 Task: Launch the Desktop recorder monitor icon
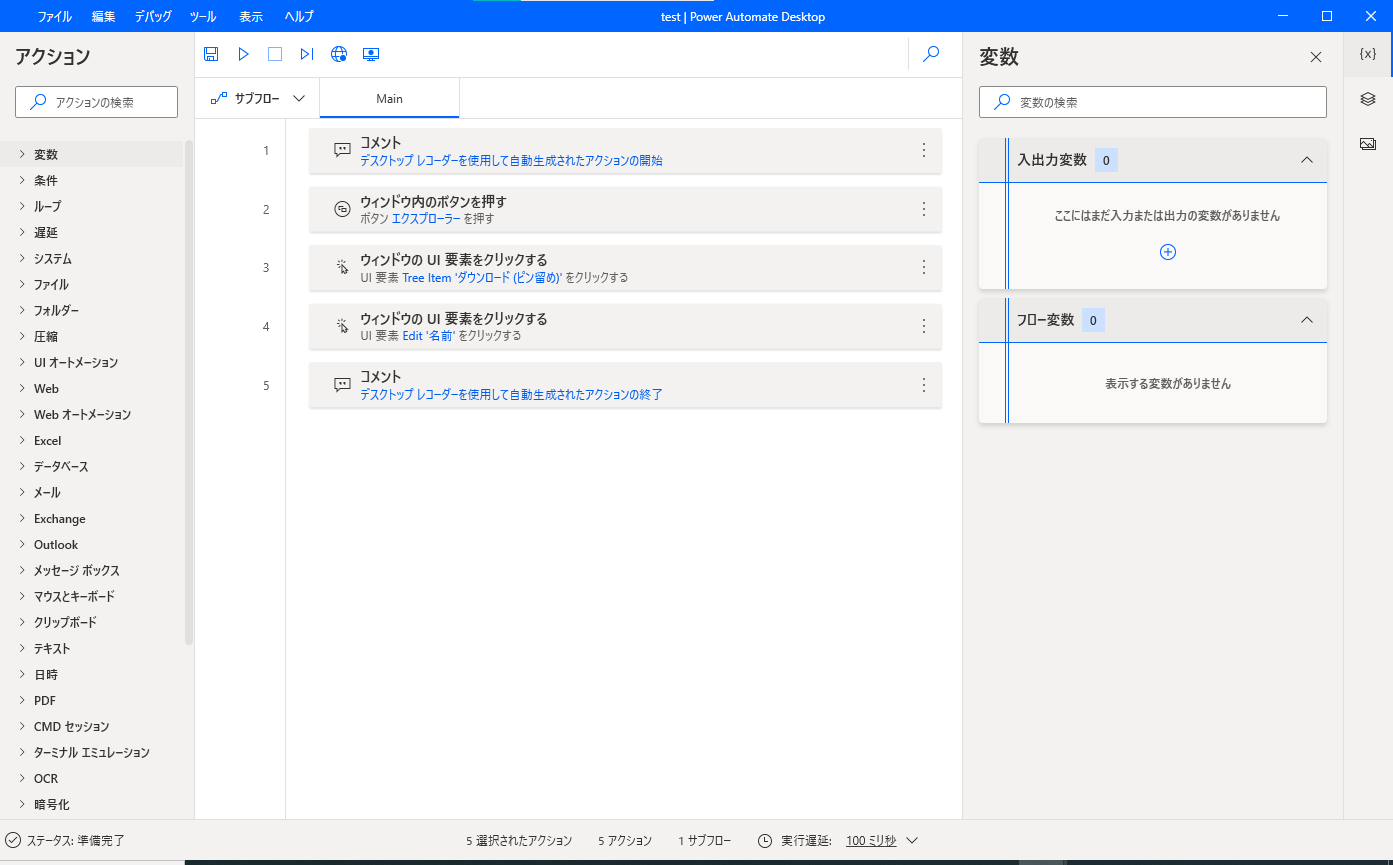(371, 54)
